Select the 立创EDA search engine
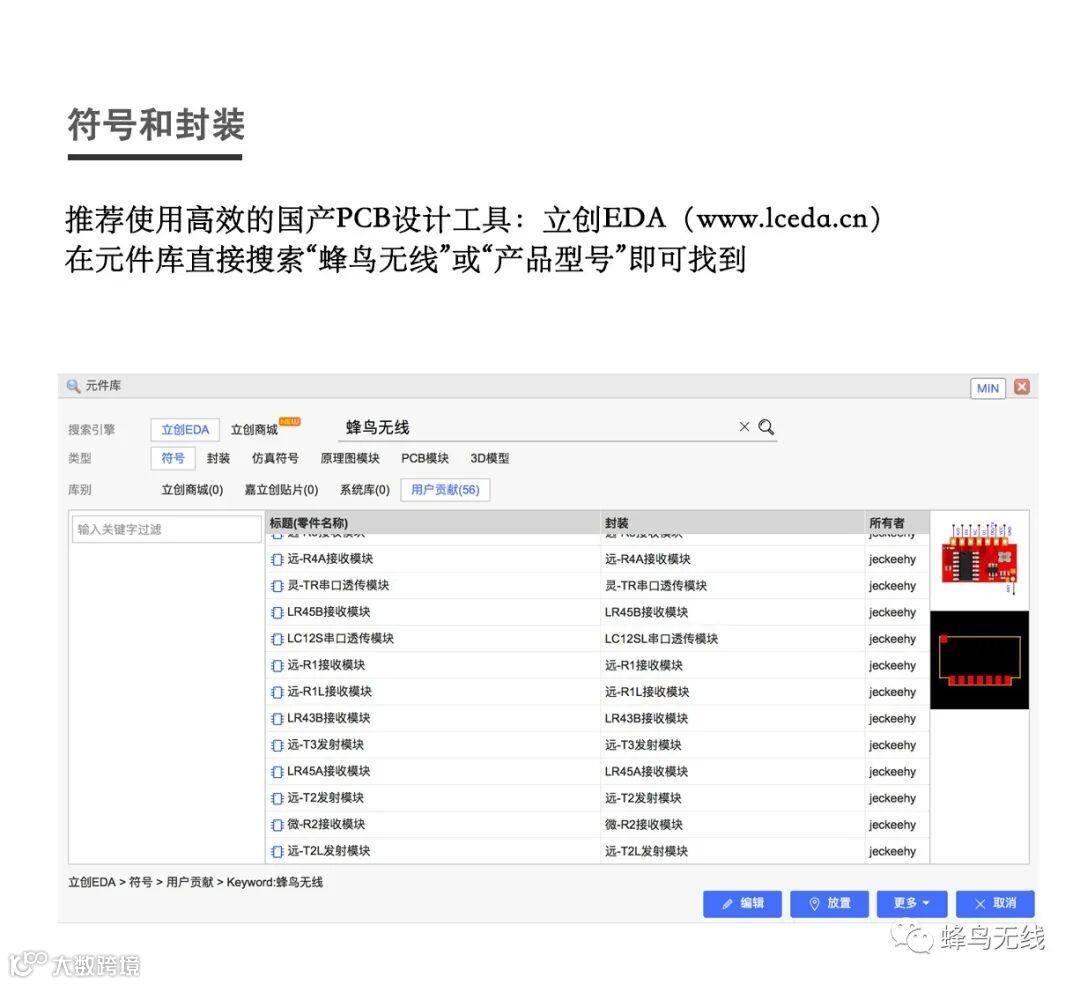 tap(185, 430)
